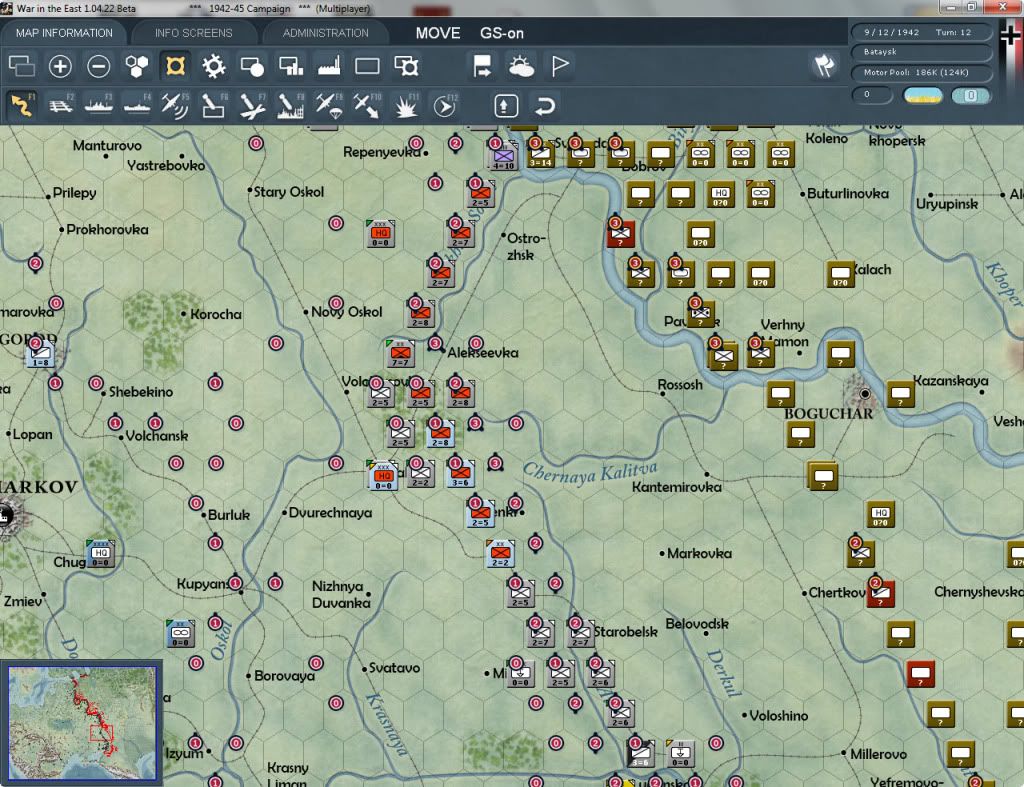Click the Svatavo town label
Image resolution: width=1024 pixels, height=787 pixels.
[x=394, y=668]
